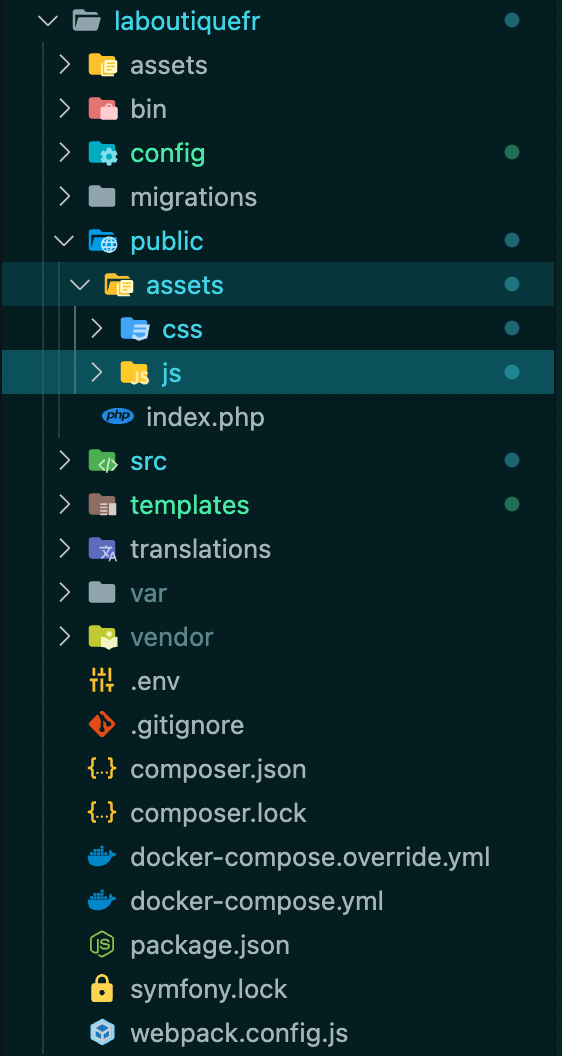
Task: Open the composer.json file
Action: [x=218, y=770]
